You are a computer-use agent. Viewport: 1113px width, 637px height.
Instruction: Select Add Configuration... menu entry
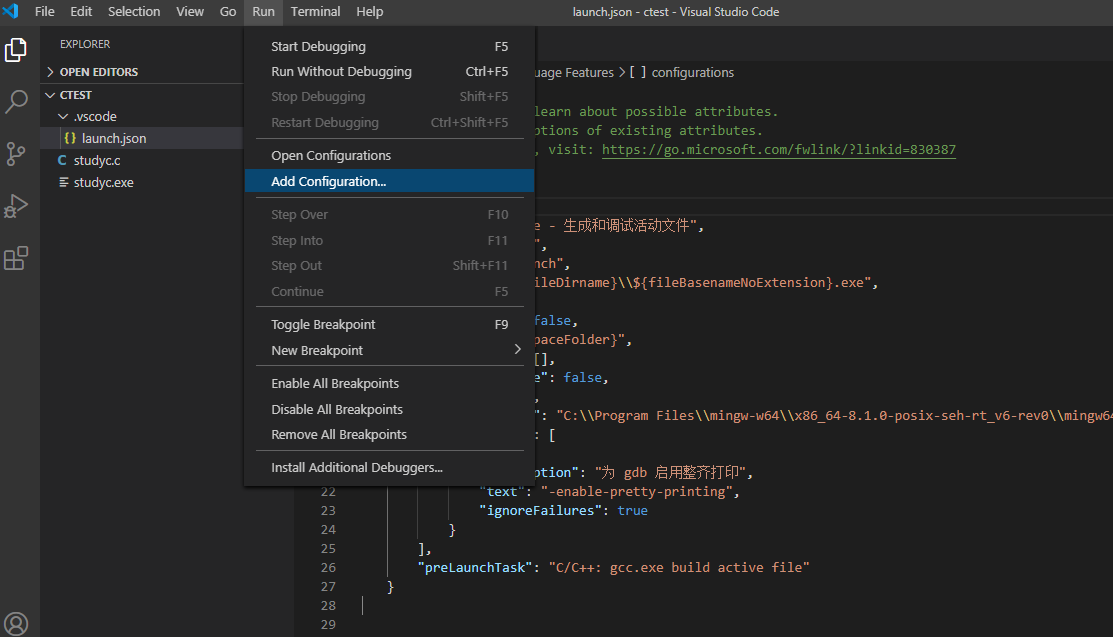(389, 181)
